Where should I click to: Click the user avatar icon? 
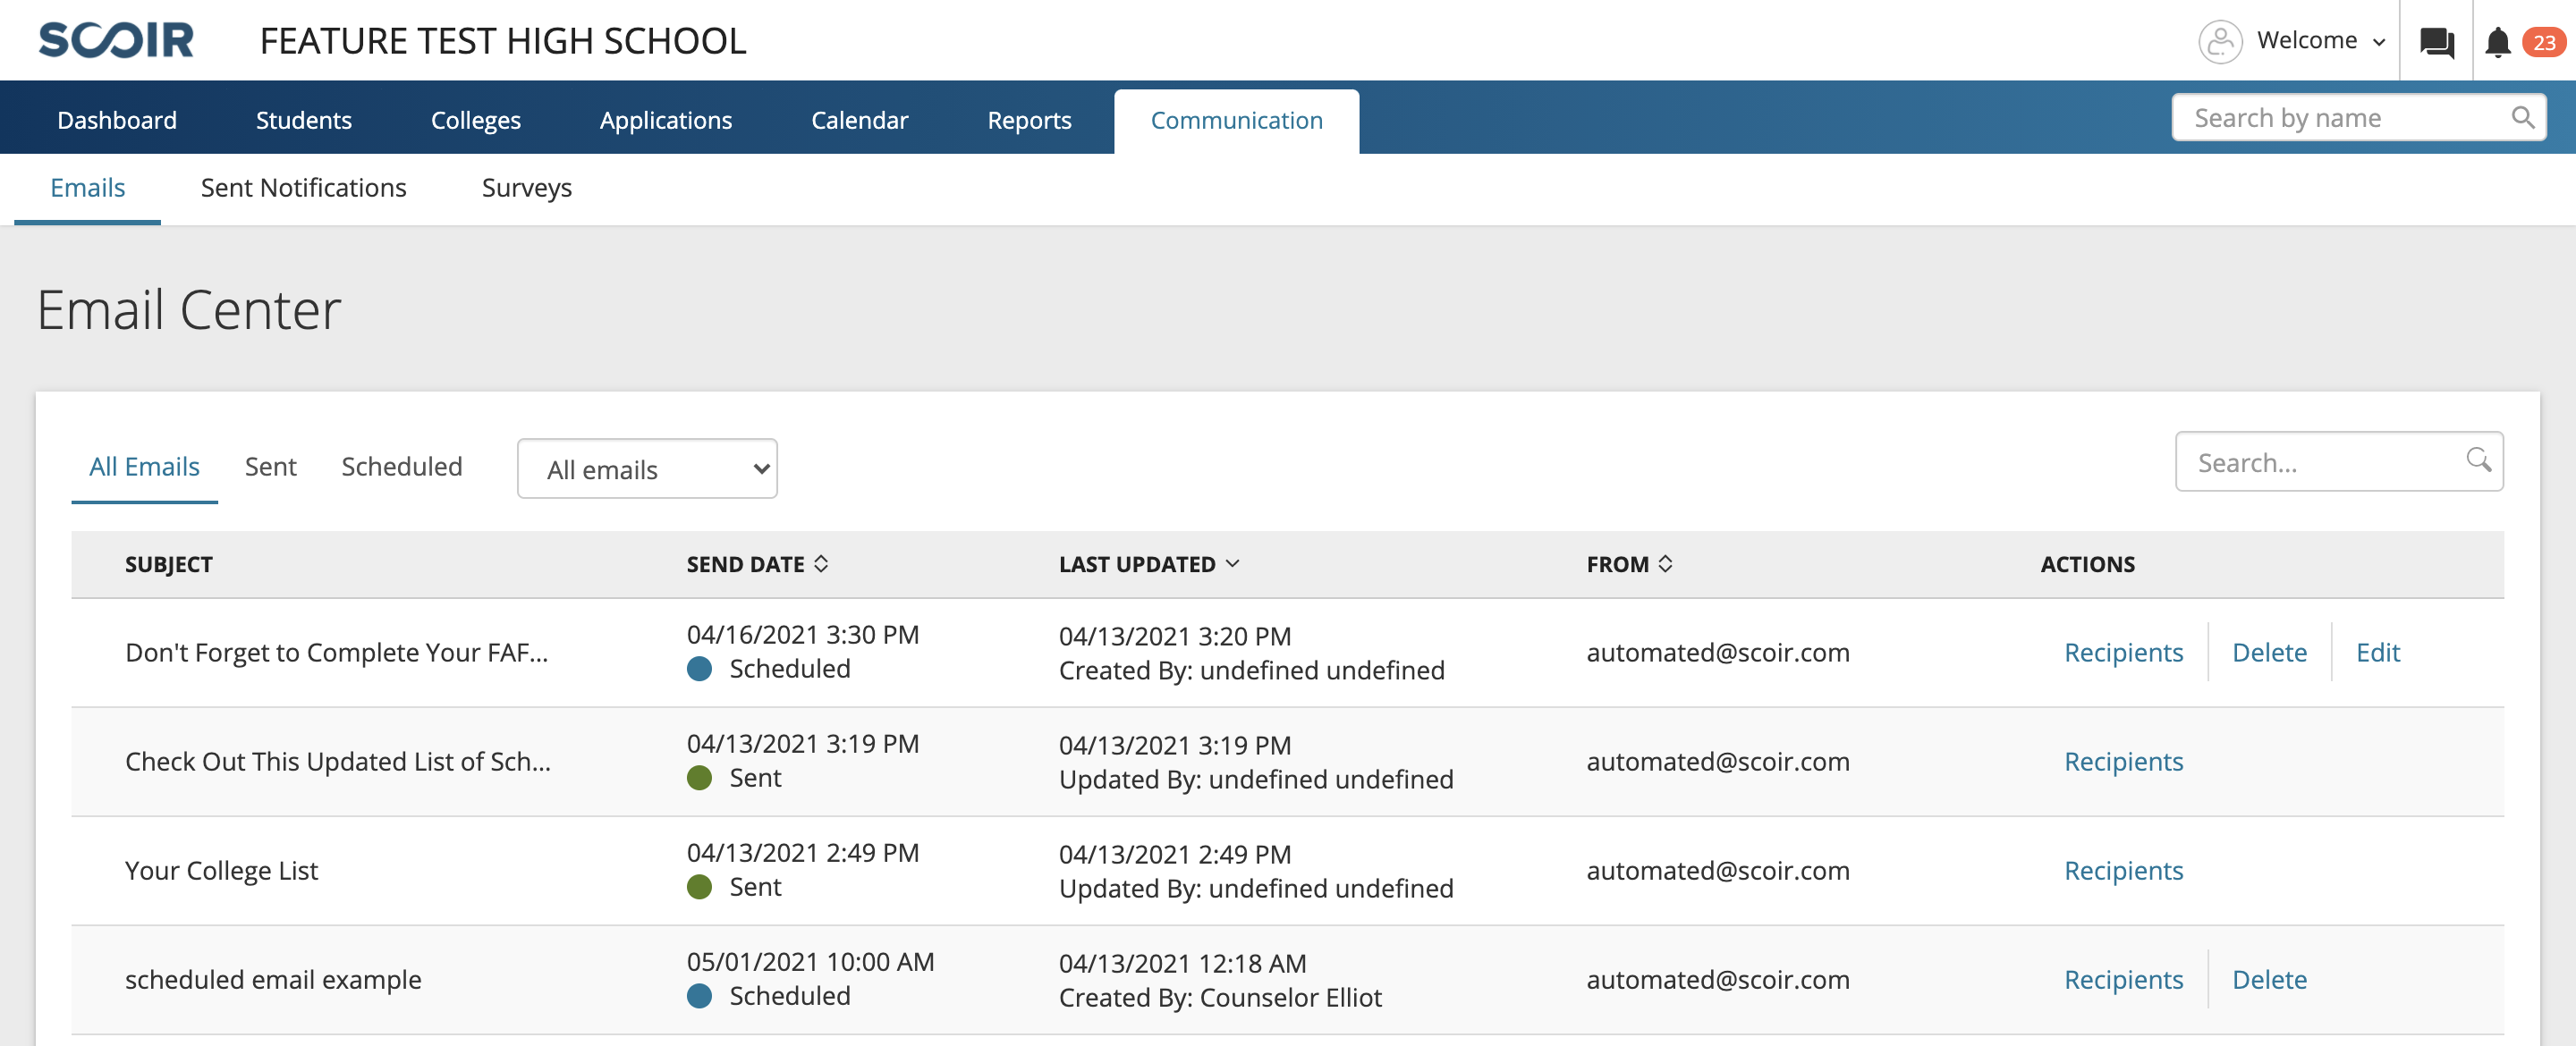coord(2219,41)
